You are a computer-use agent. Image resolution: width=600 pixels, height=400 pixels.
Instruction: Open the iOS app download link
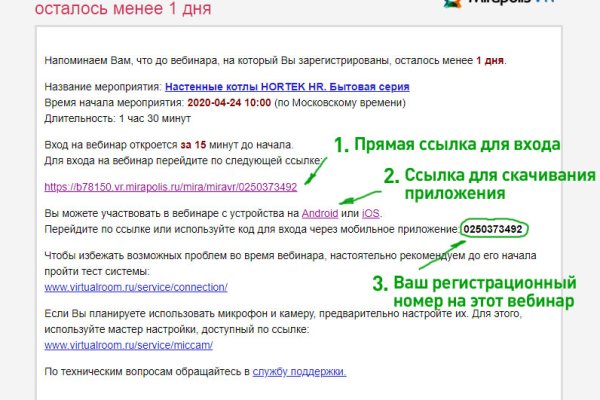(x=368, y=214)
